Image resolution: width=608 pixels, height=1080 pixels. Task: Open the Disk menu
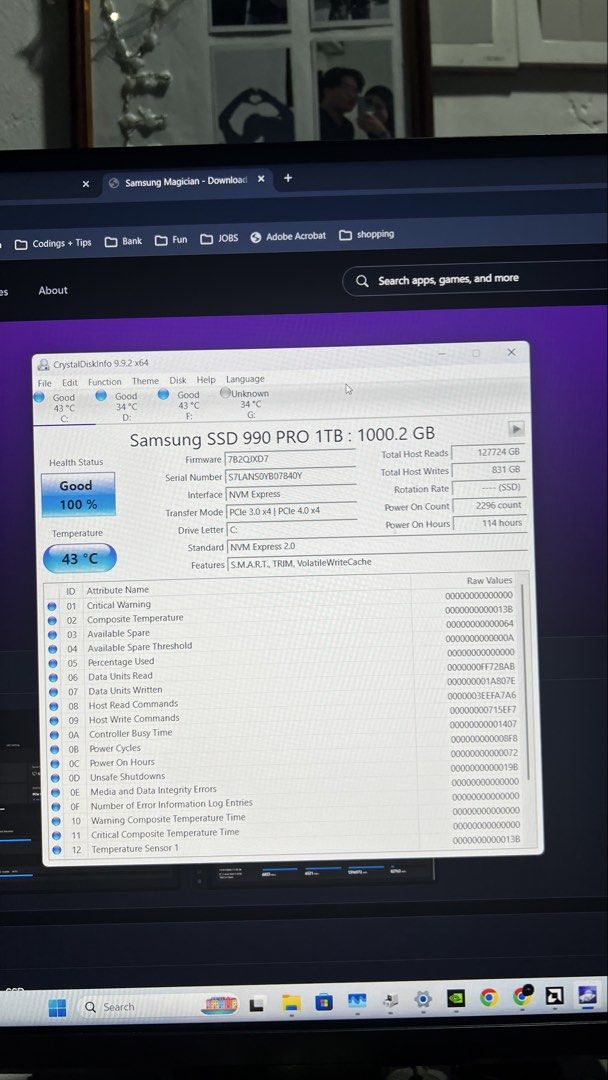(178, 380)
